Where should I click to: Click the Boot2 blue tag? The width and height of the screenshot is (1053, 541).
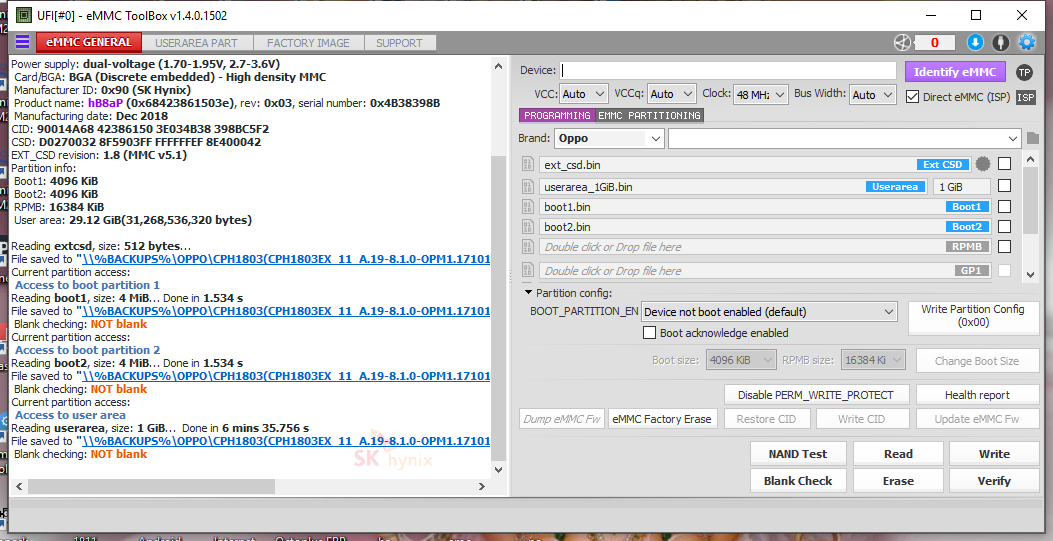click(967, 227)
